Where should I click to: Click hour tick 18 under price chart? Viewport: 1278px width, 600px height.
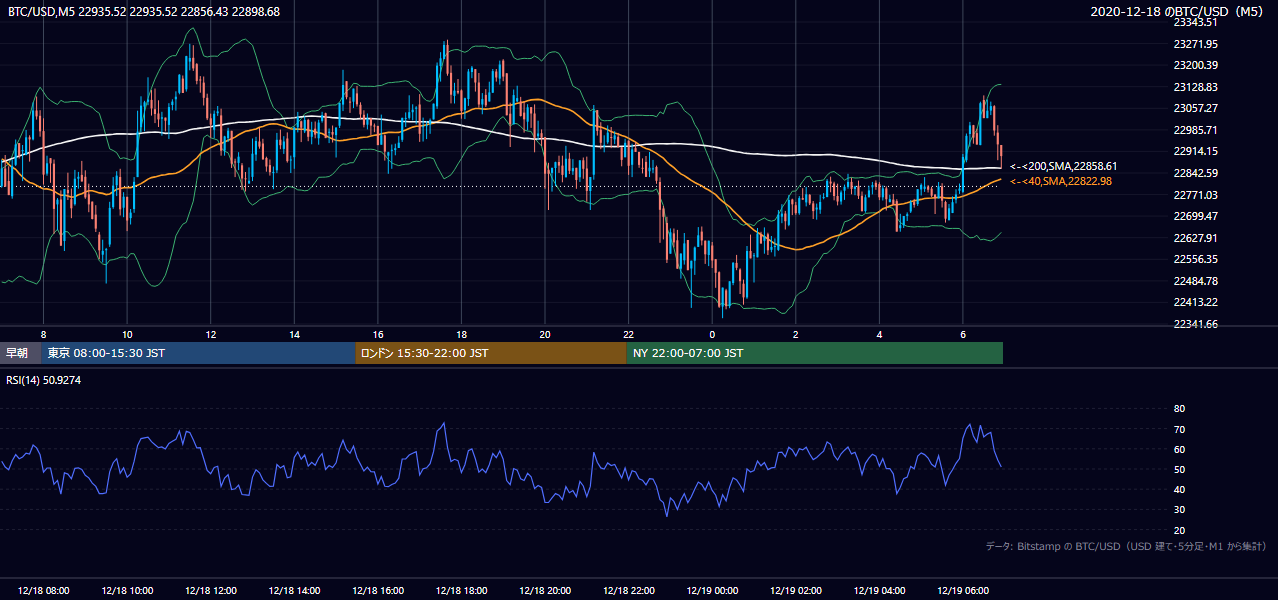coord(461,334)
